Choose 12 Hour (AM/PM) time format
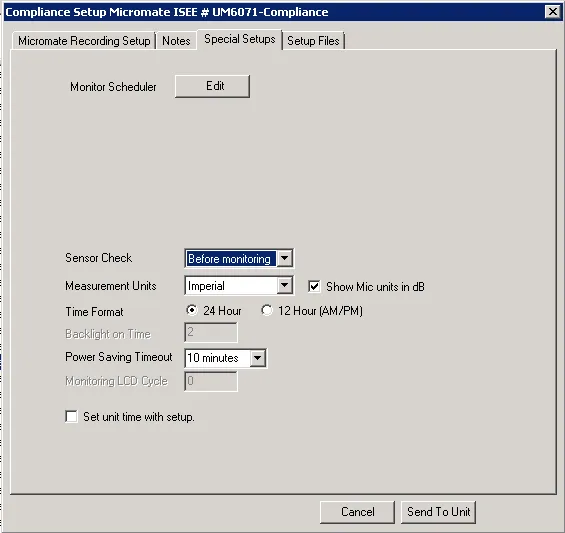565x533 pixels. coord(267,310)
